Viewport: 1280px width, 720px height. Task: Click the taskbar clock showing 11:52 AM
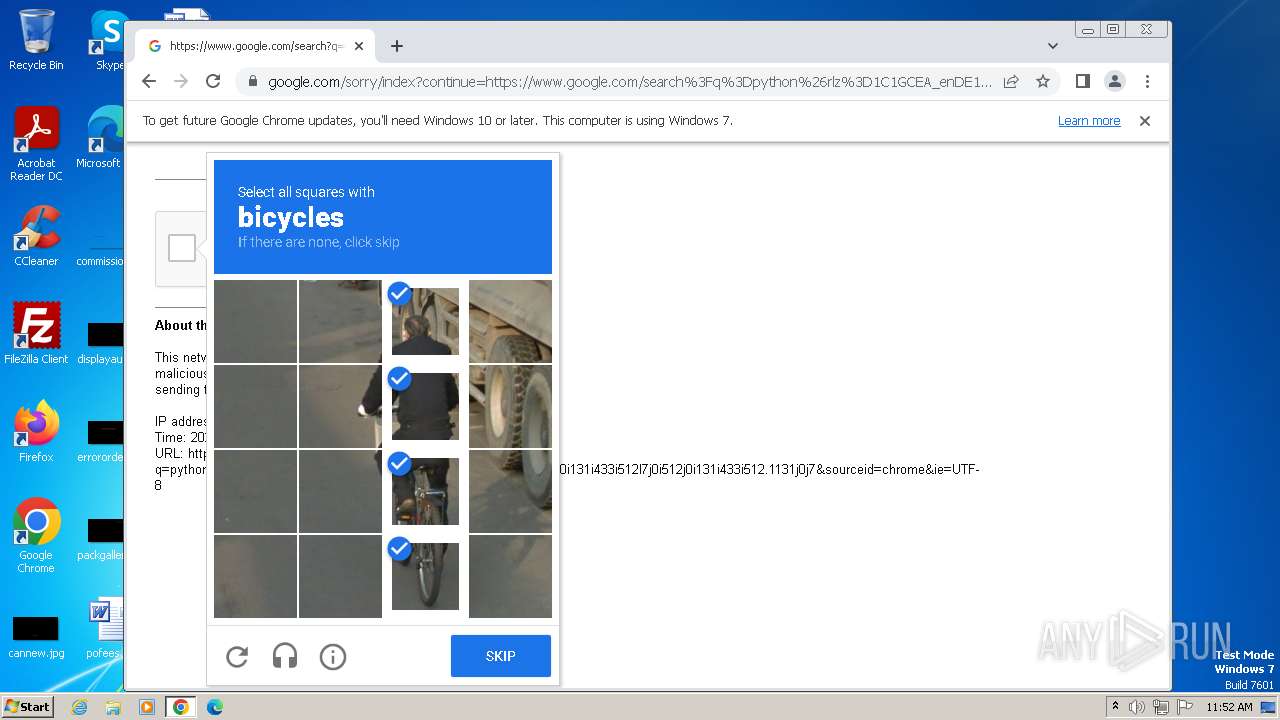tap(1229, 707)
